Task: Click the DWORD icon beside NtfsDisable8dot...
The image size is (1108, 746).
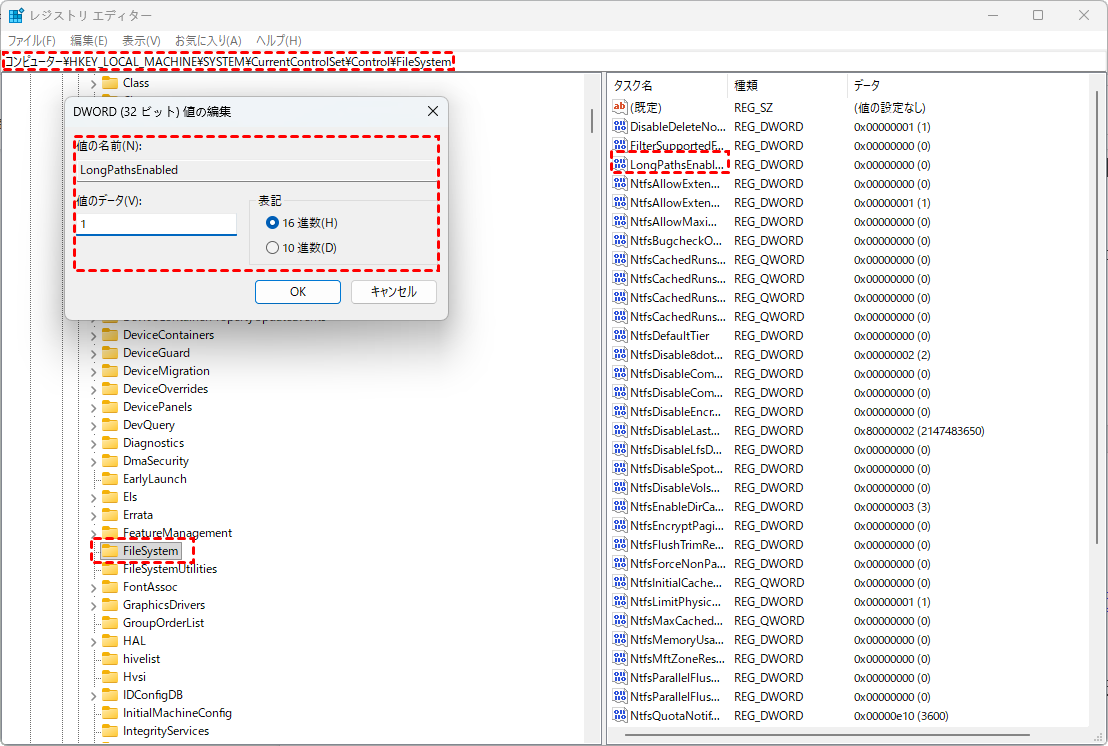Action: (x=620, y=355)
